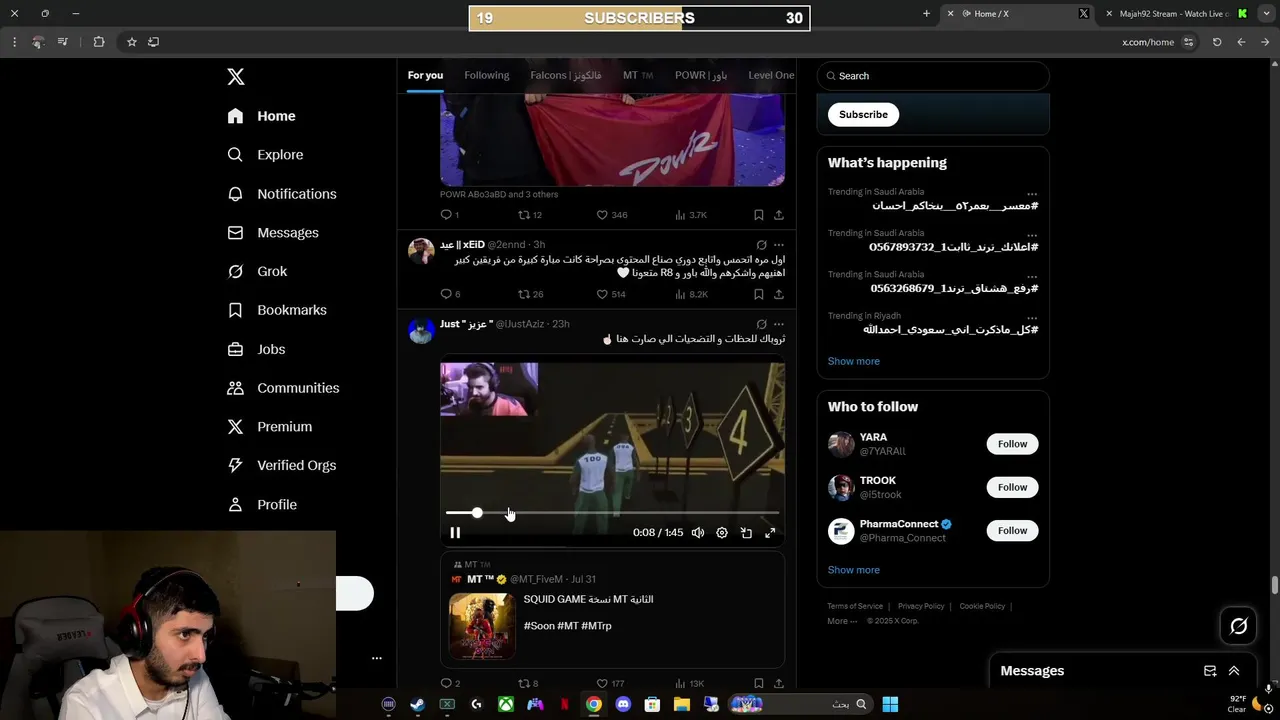The image size is (1280, 720).
Task: Open more options on xEiD's post
Action: point(779,245)
